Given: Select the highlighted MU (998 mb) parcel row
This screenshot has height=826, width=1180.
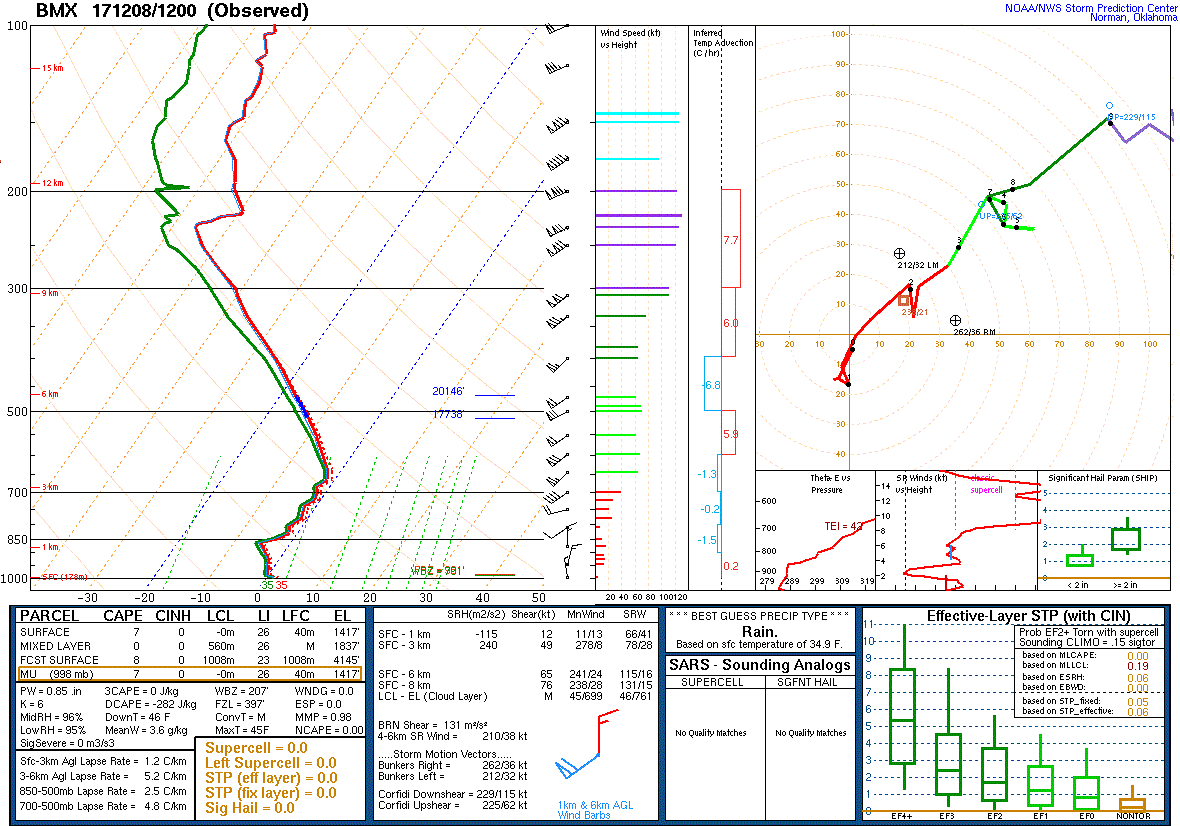Looking at the screenshot, I should (190, 674).
